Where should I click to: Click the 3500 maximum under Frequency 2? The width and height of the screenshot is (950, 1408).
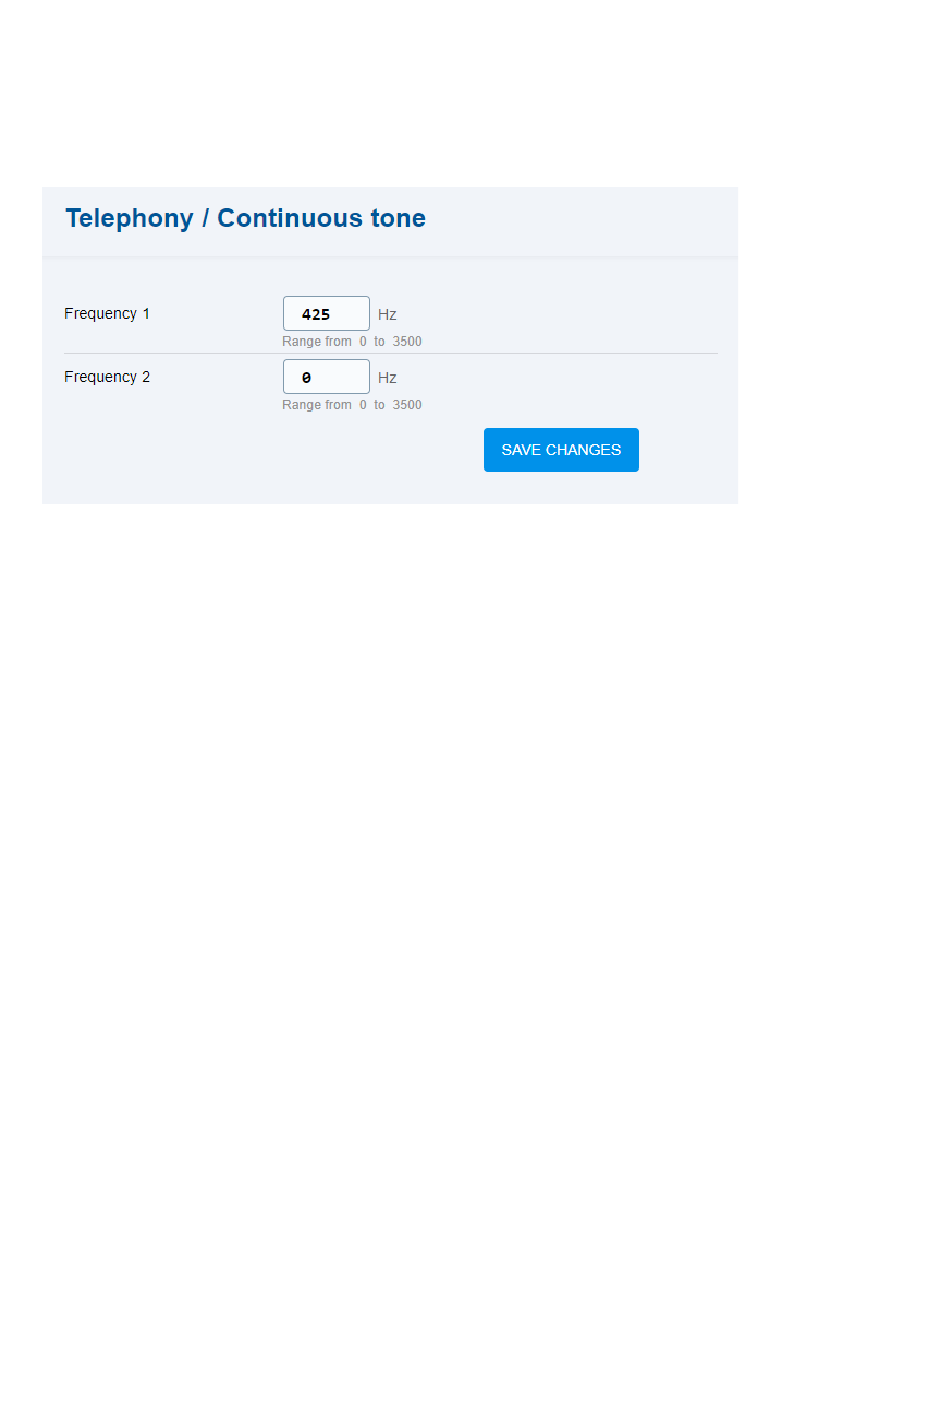coord(407,405)
